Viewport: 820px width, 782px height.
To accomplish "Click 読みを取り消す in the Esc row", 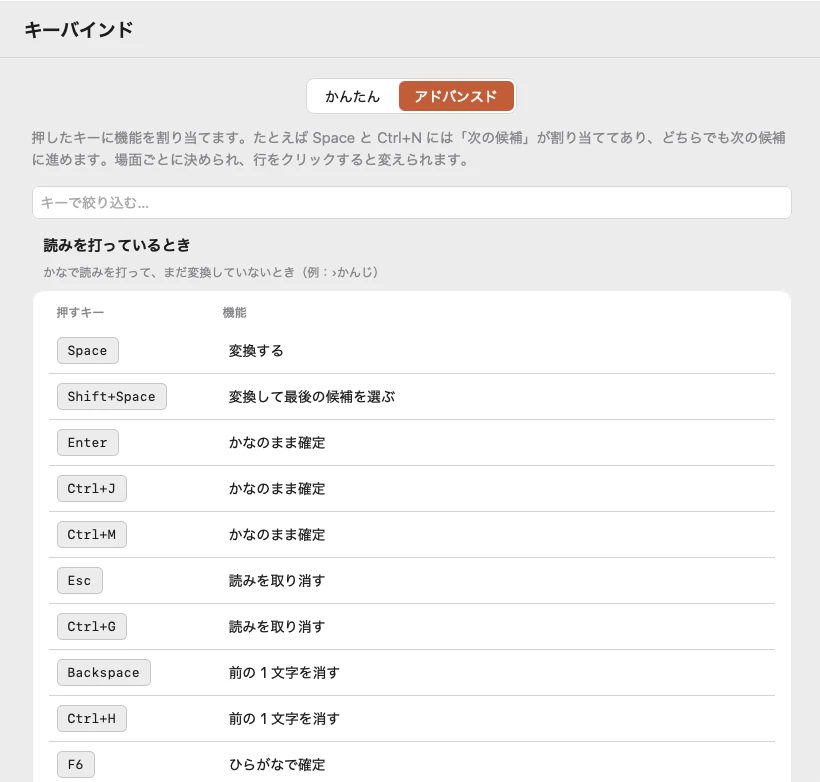I will (x=277, y=581).
